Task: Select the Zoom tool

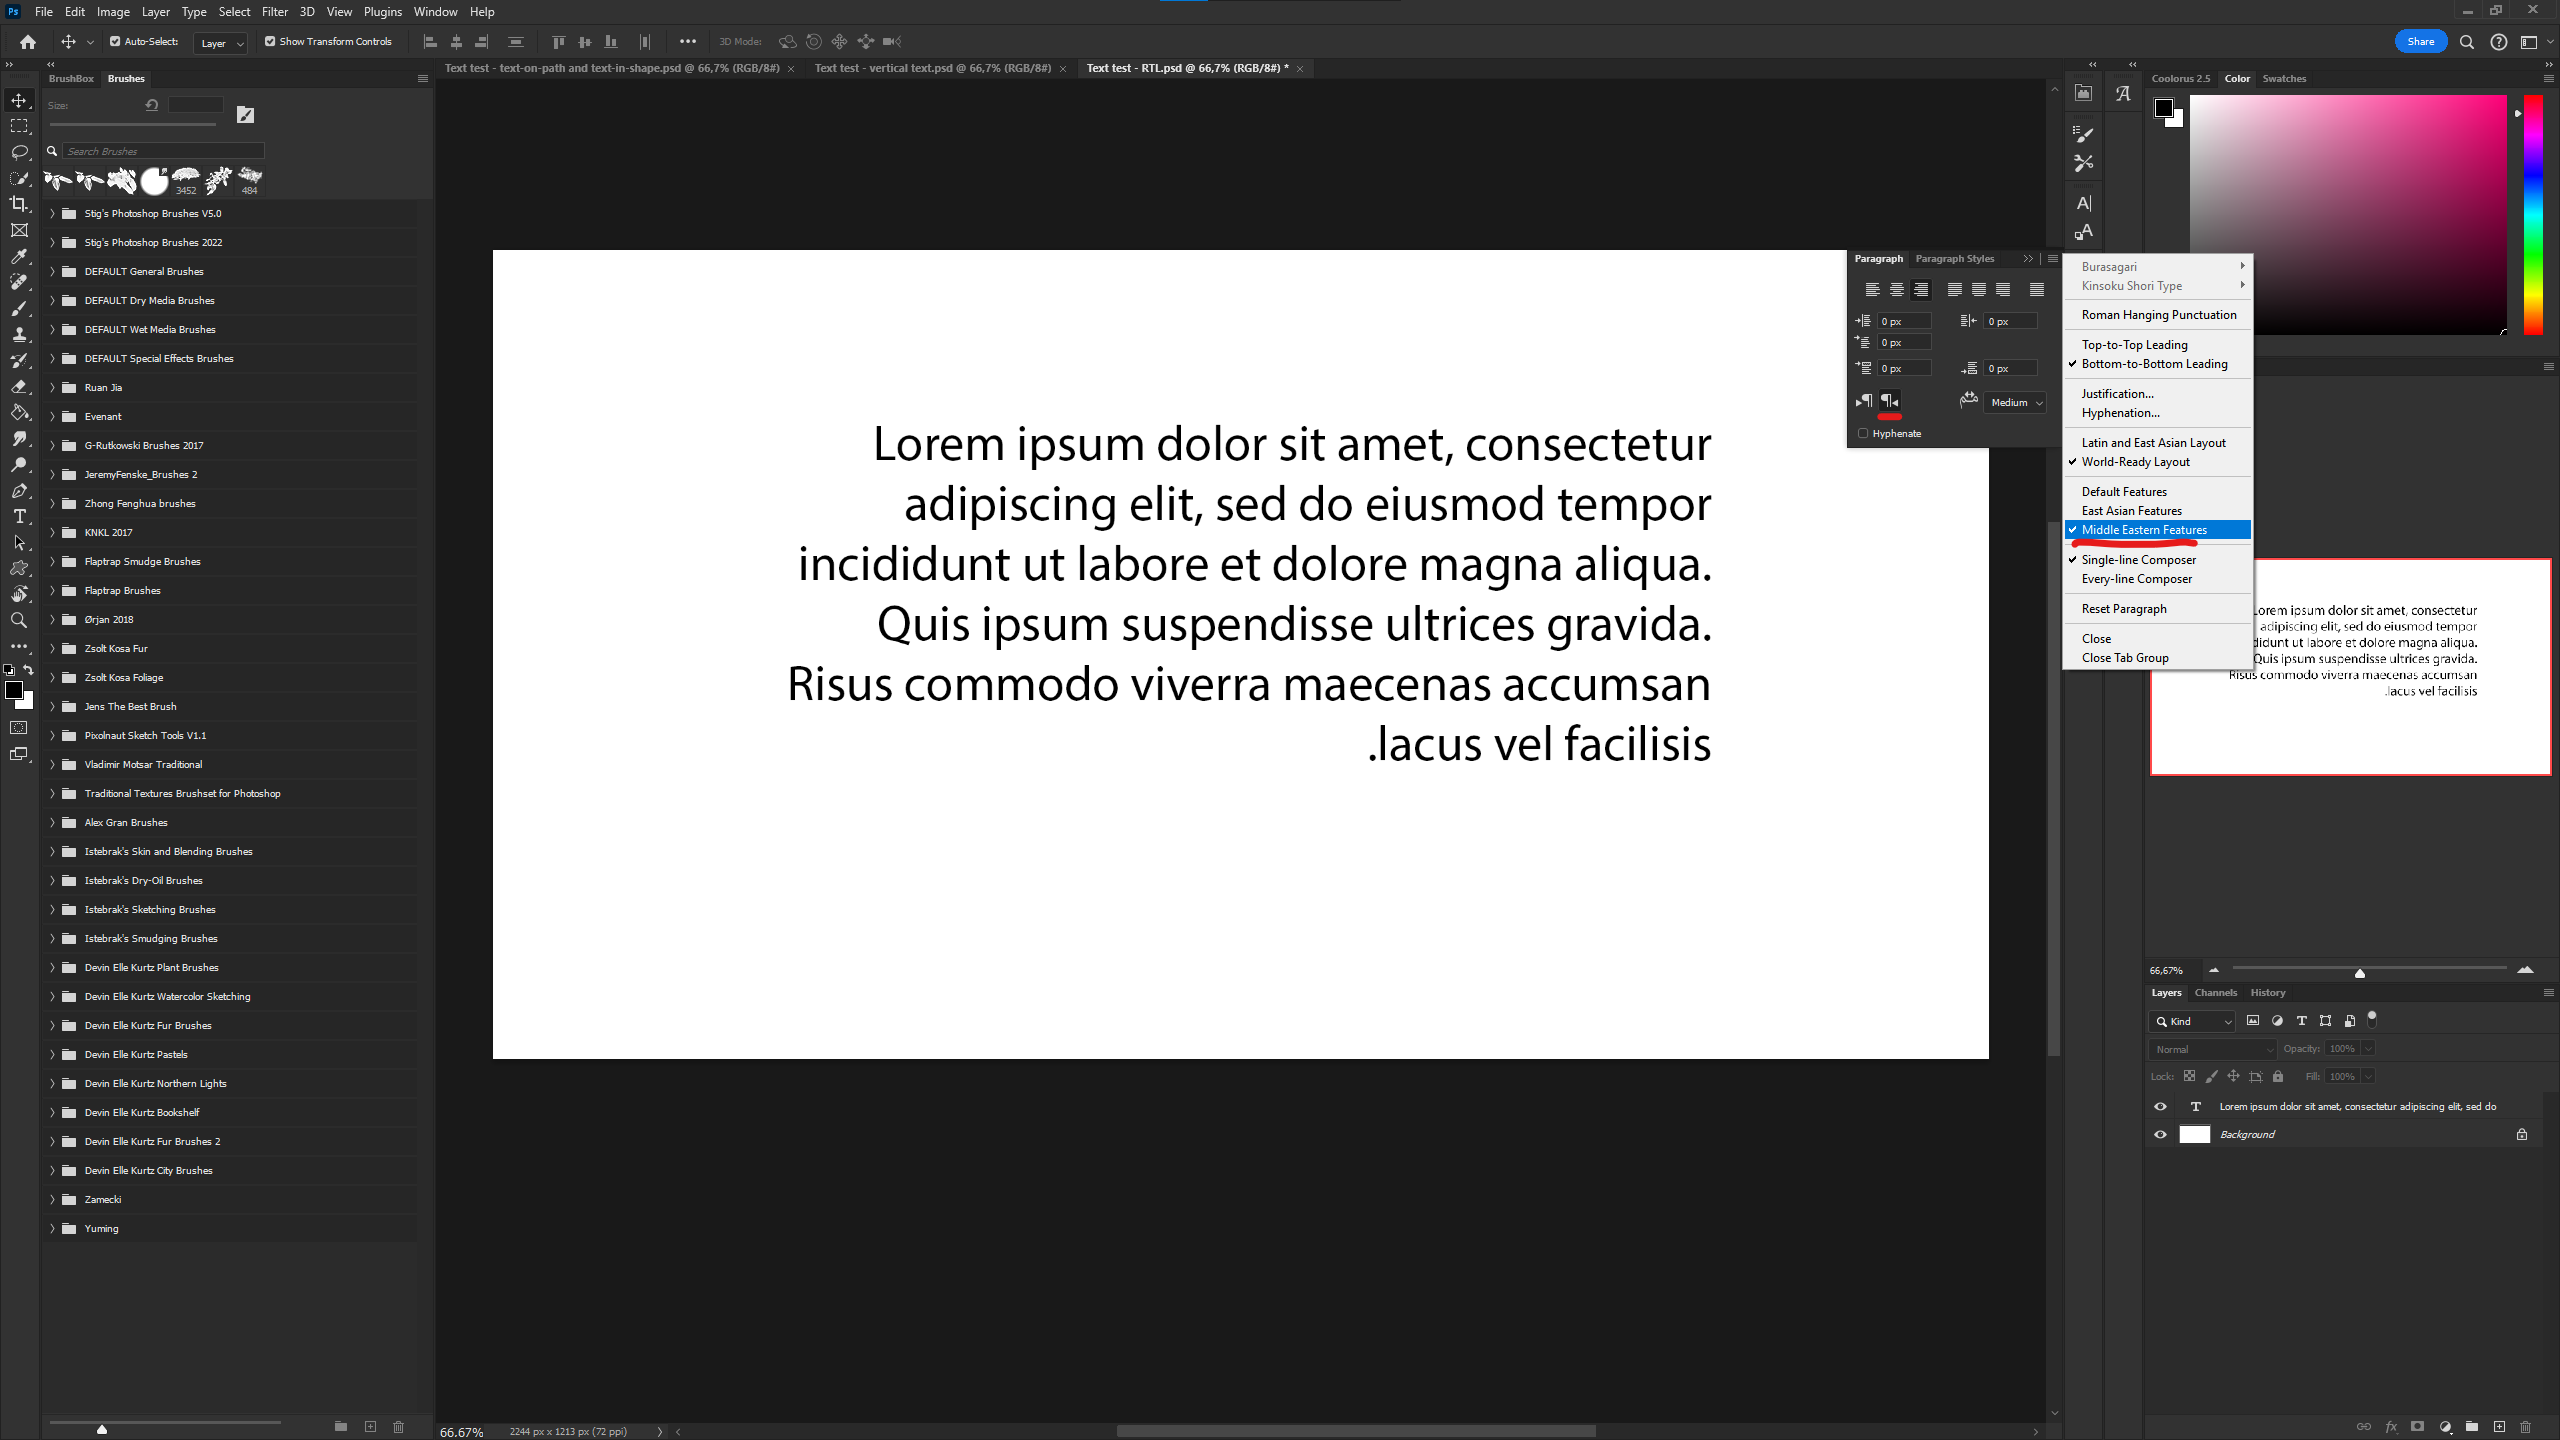Action: (19, 620)
